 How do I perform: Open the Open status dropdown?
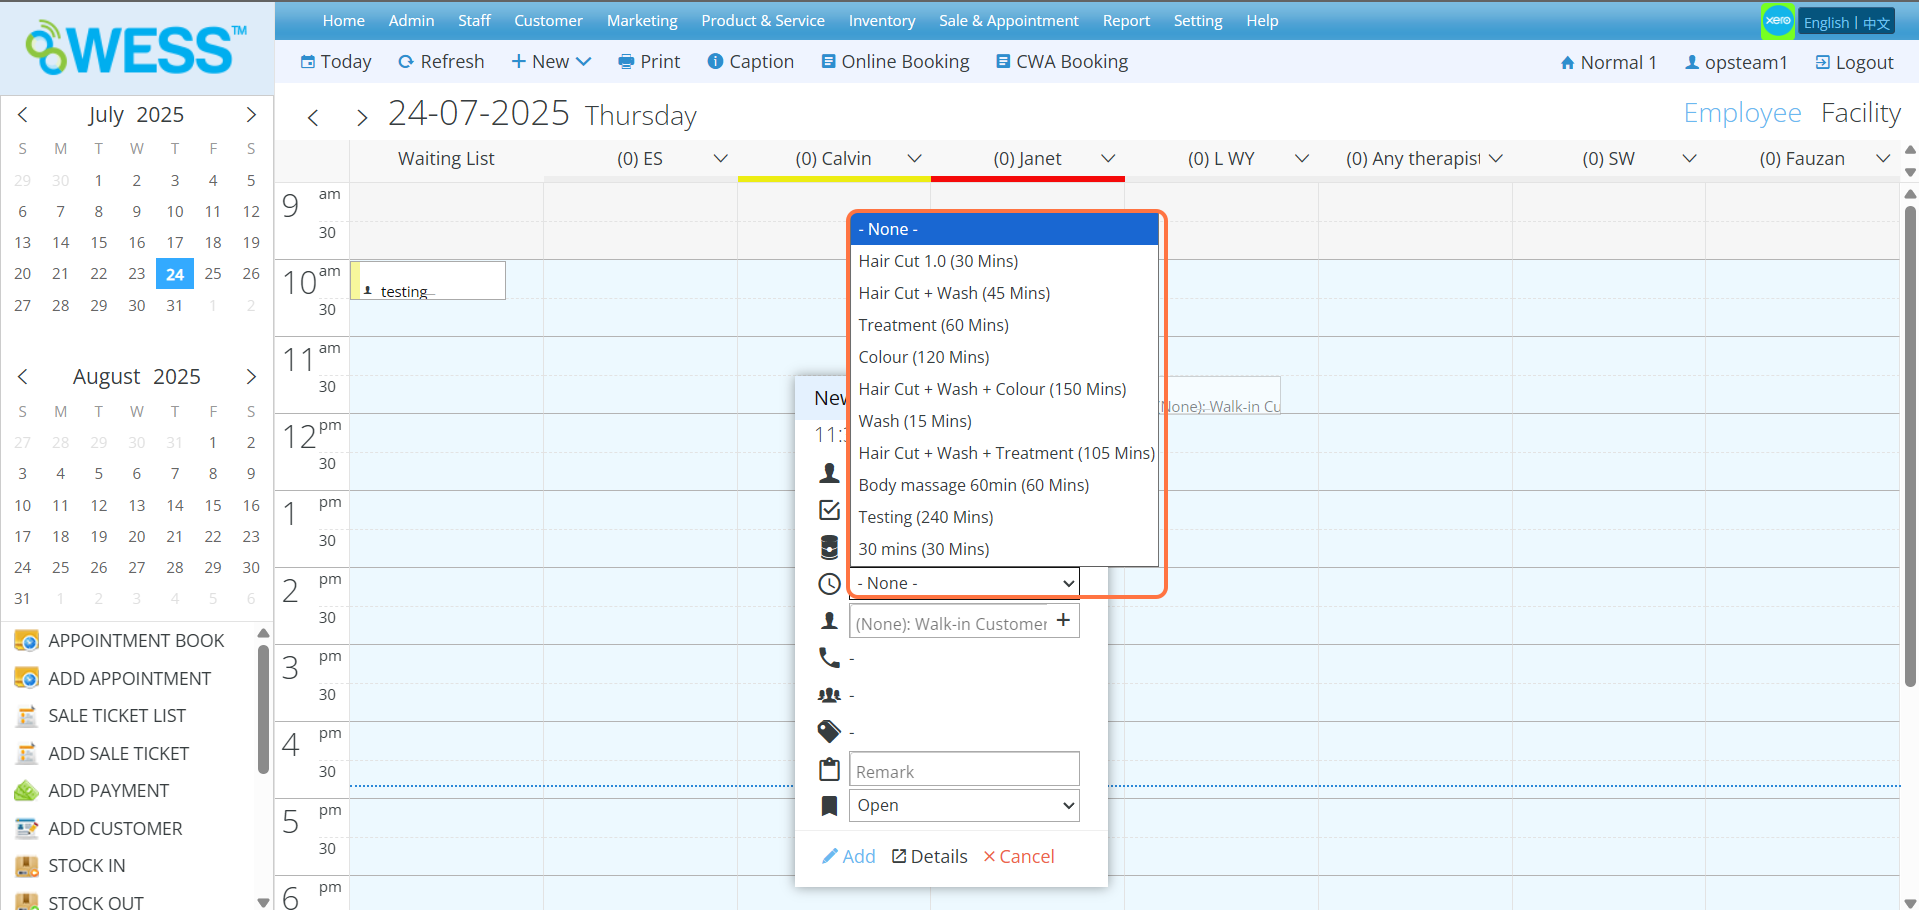click(964, 805)
